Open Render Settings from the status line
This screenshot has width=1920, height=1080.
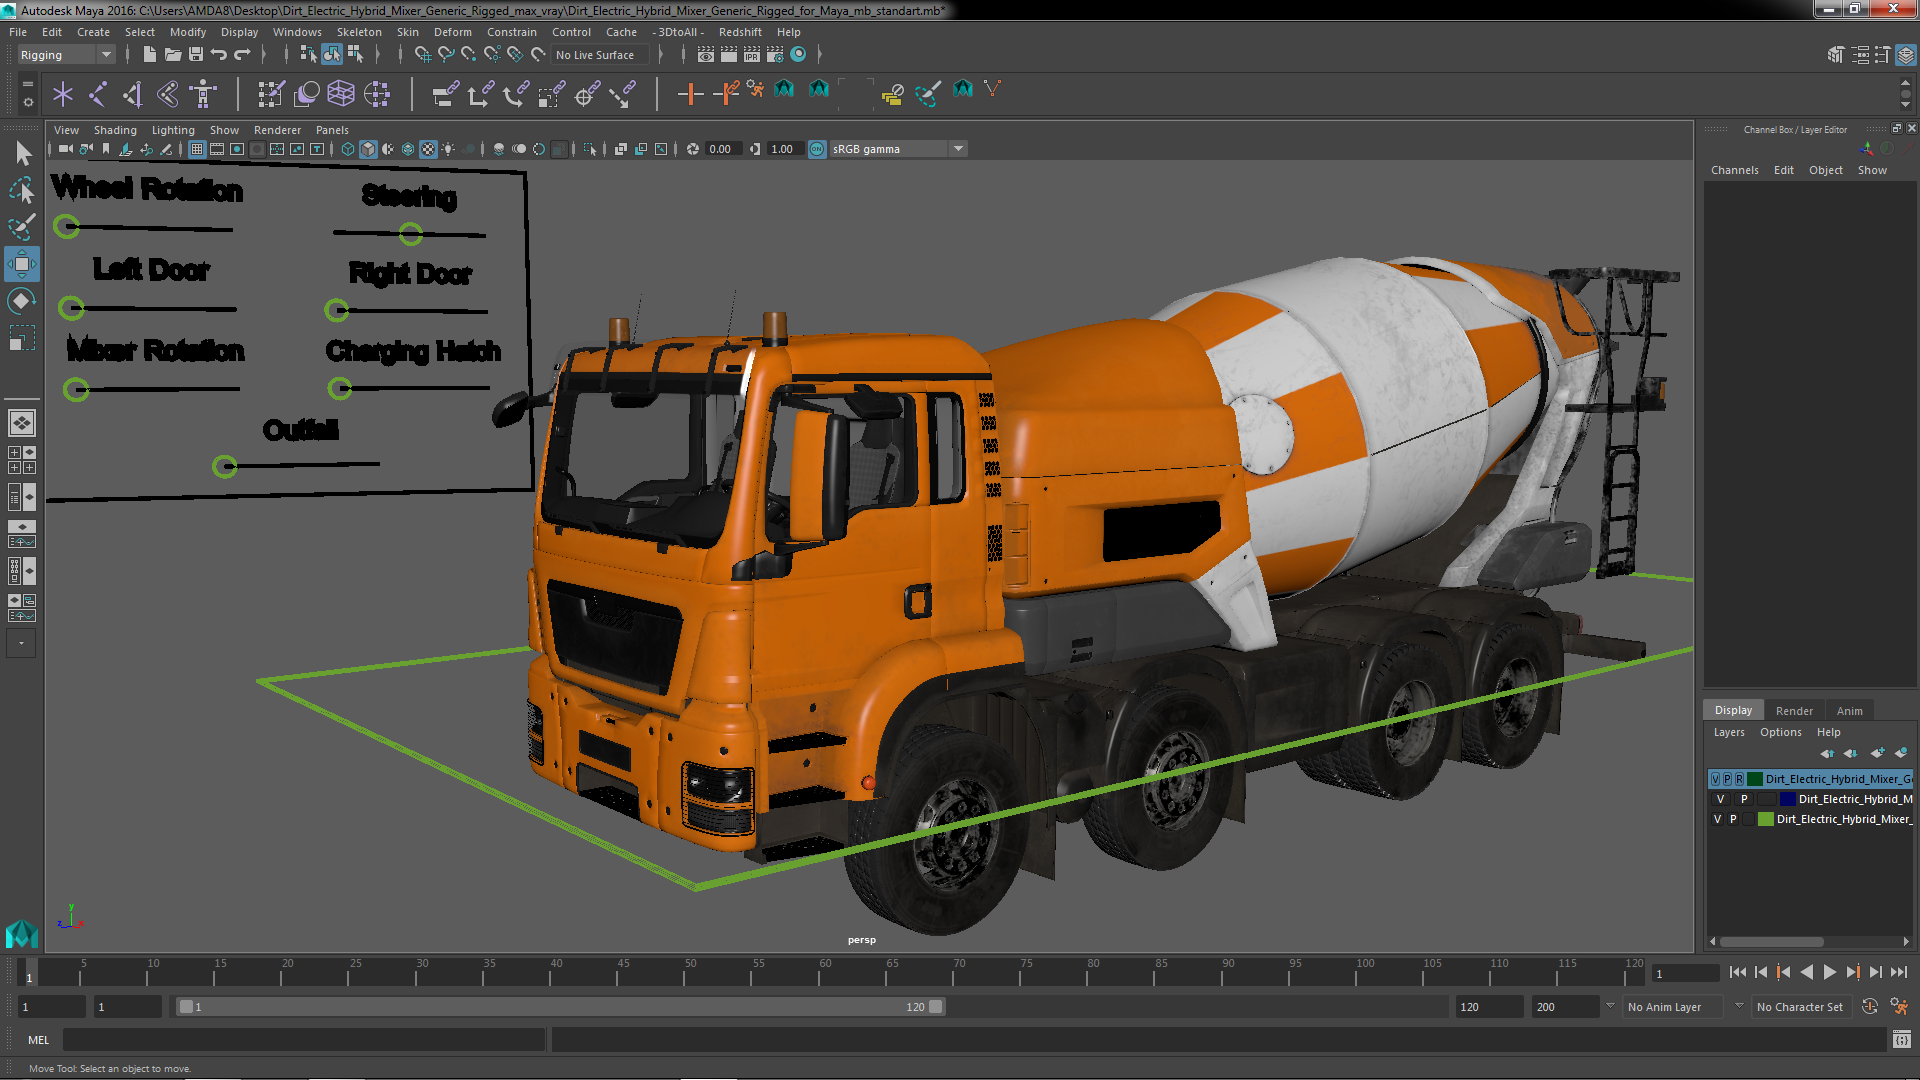[x=775, y=54]
